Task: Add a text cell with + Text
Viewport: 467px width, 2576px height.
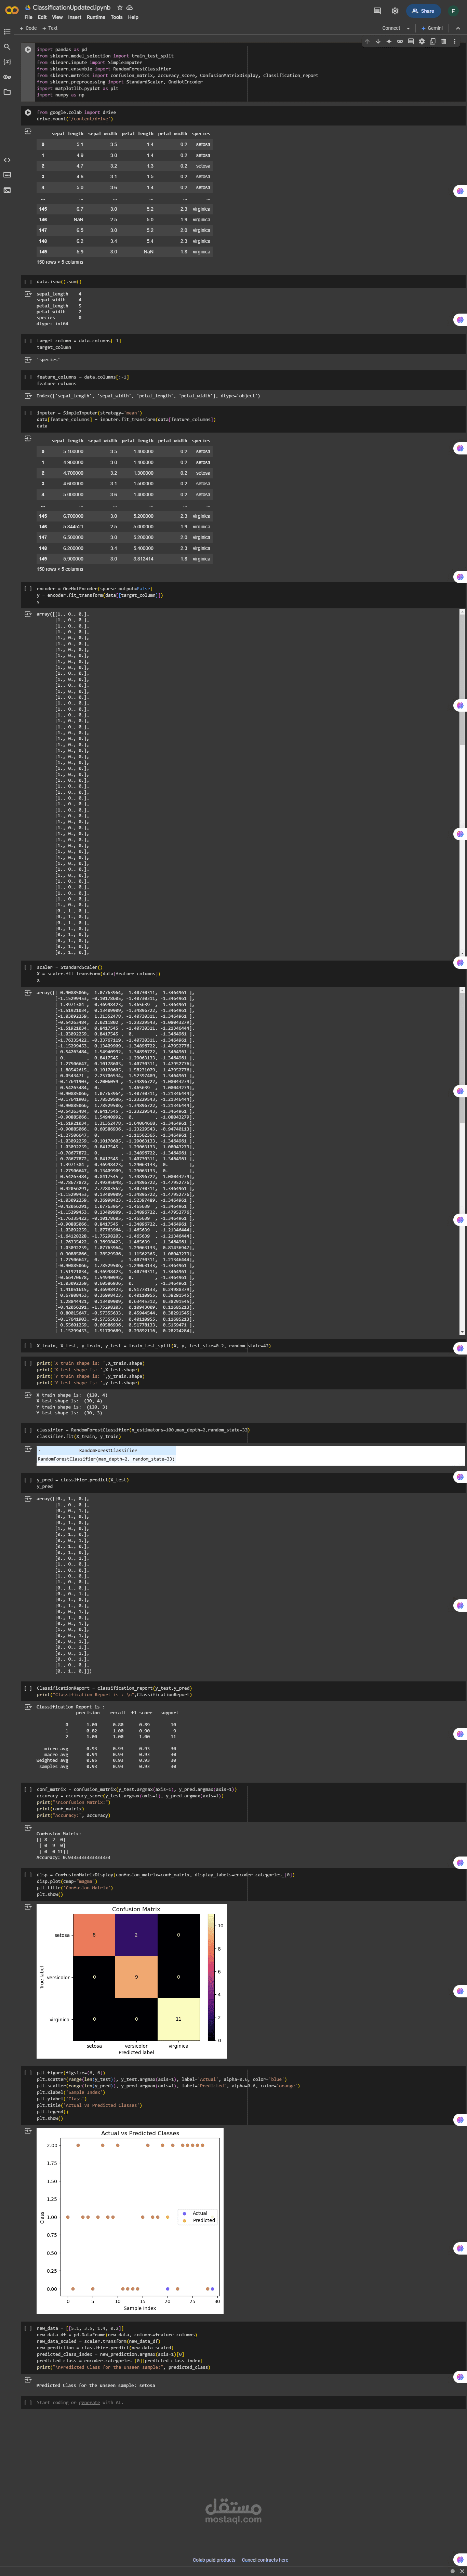Action: tap(50, 28)
